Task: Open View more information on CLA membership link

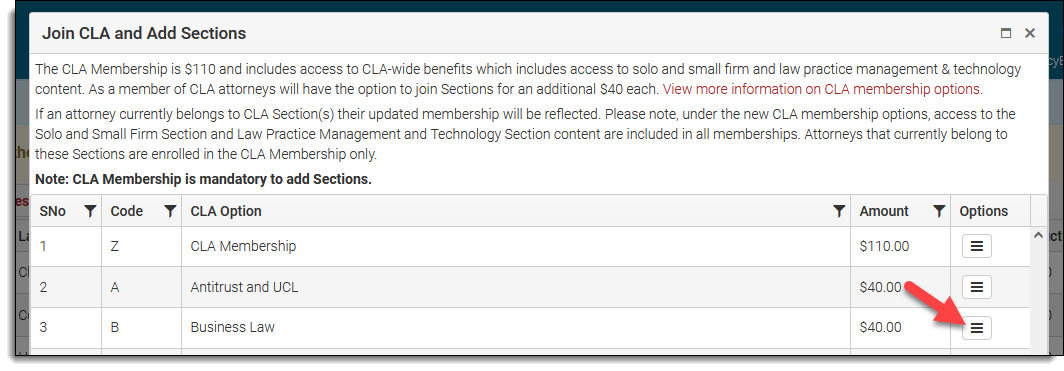Action: [822, 89]
